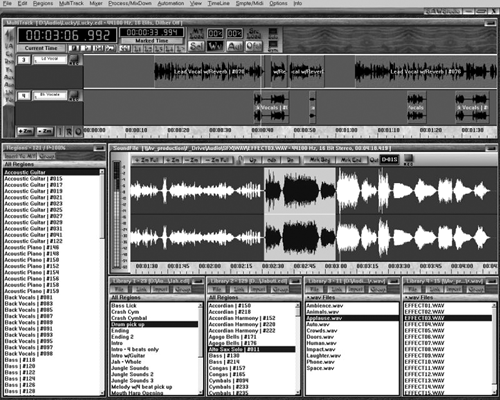Click the Src Load indicator

[254, 33]
